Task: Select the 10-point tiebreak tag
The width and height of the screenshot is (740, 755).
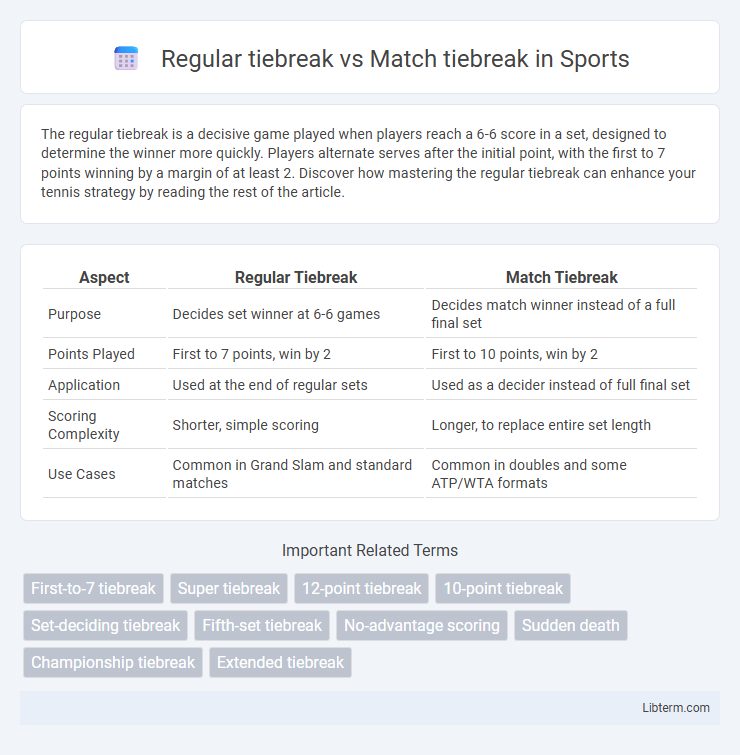Action: pyautogui.click(x=503, y=588)
